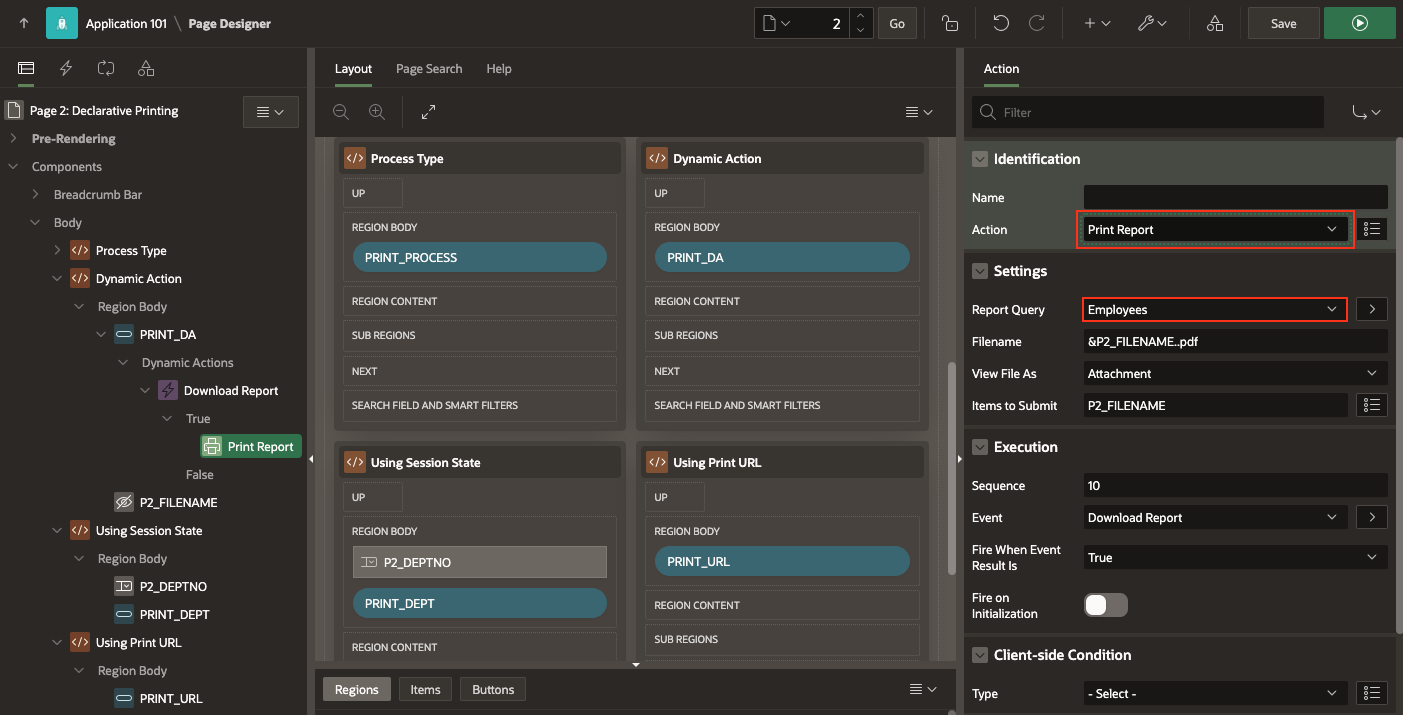Switch to the Processing tree via circular-arrows icon
The height and width of the screenshot is (715, 1403).
(105, 68)
